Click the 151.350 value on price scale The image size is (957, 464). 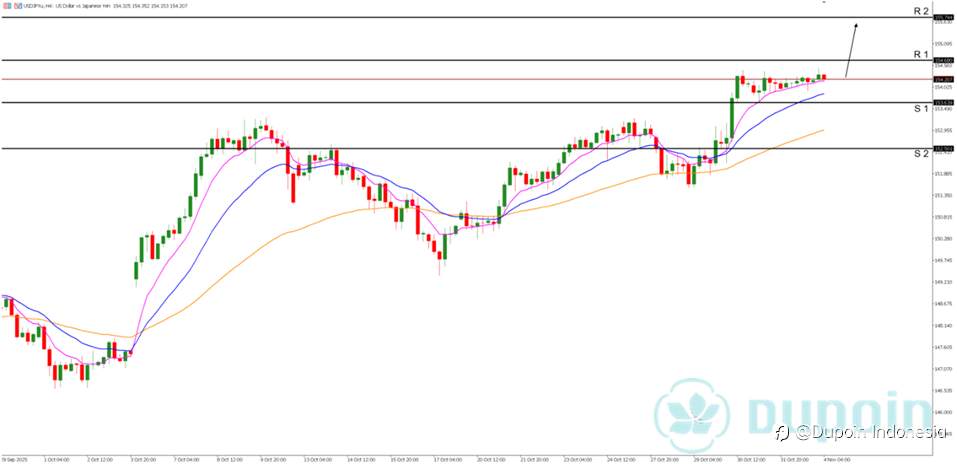[944, 195]
